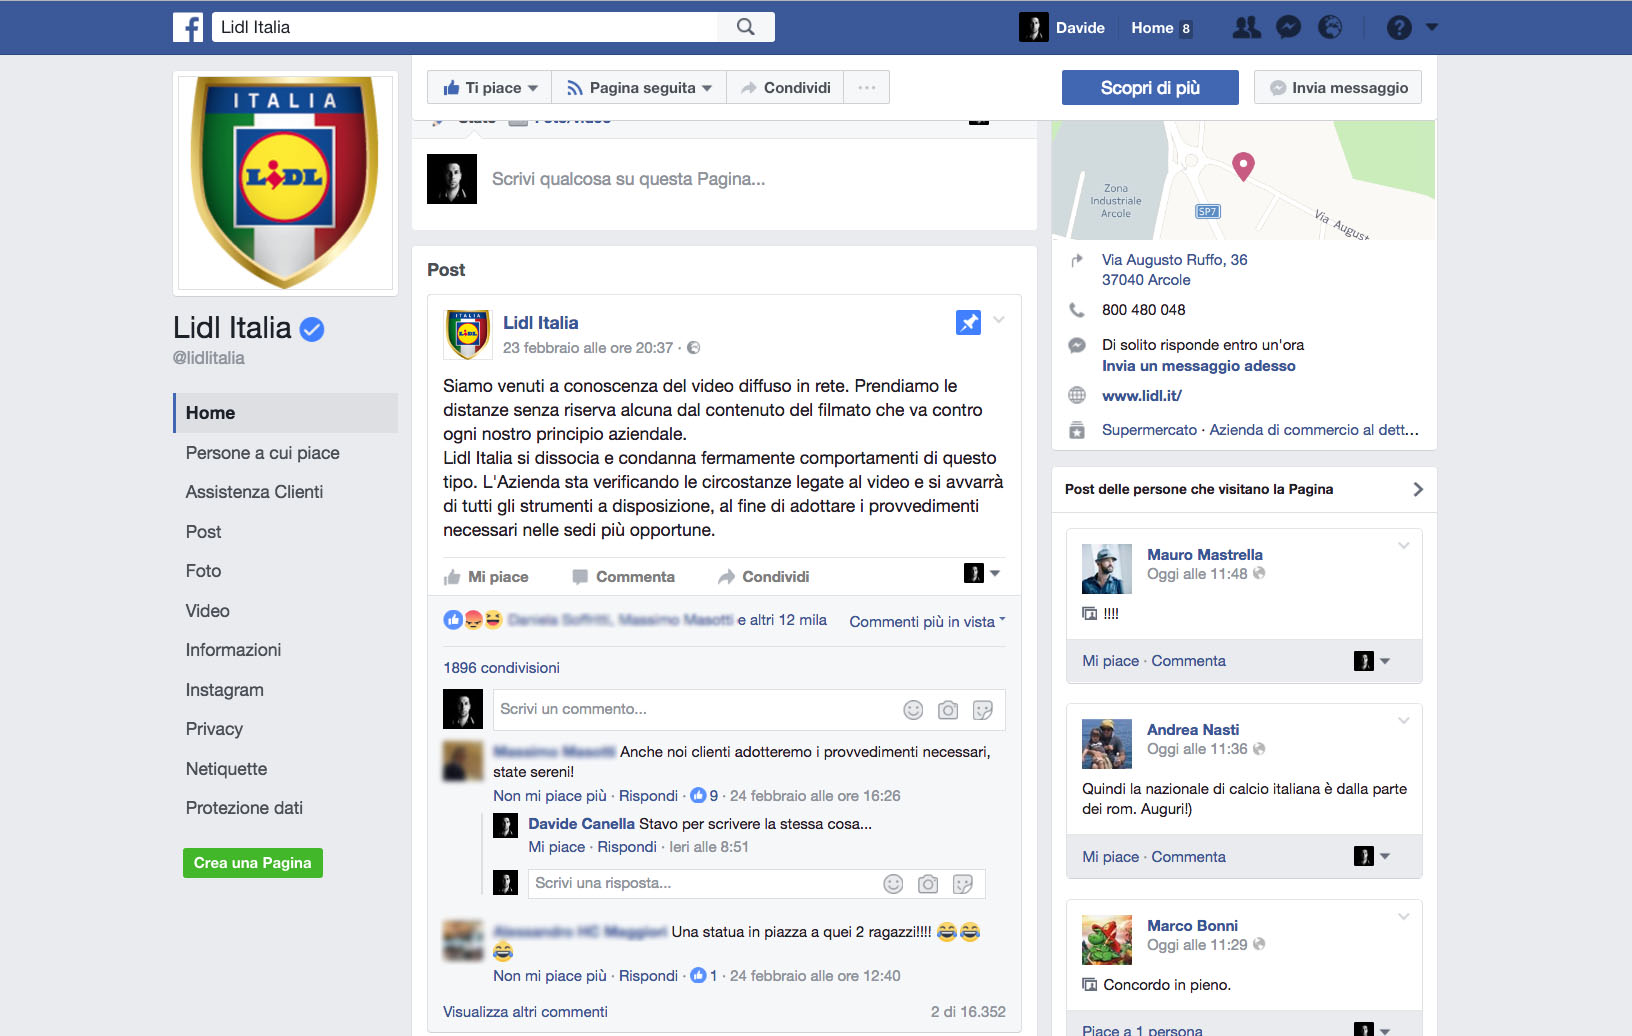Select Informazioni in page sidebar

click(233, 650)
